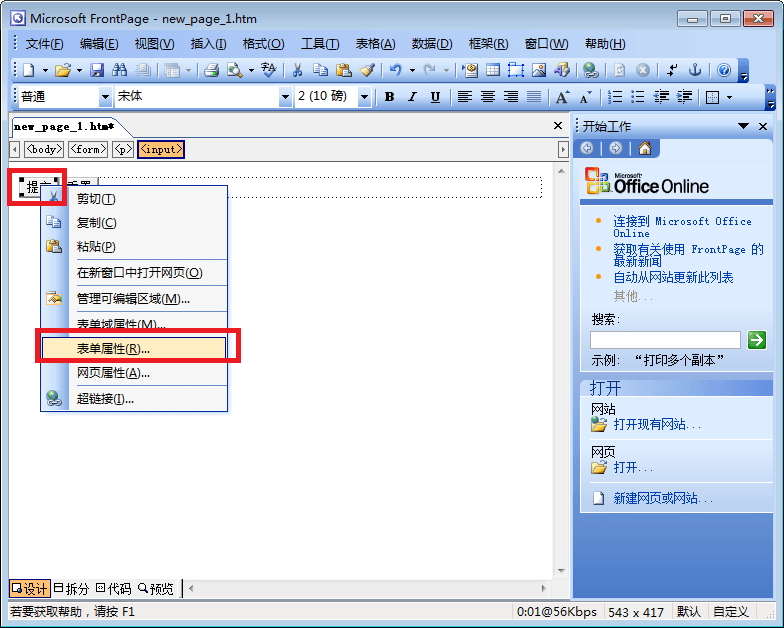
Task: Click the Open folder toolbar icon
Action: click(63, 70)
